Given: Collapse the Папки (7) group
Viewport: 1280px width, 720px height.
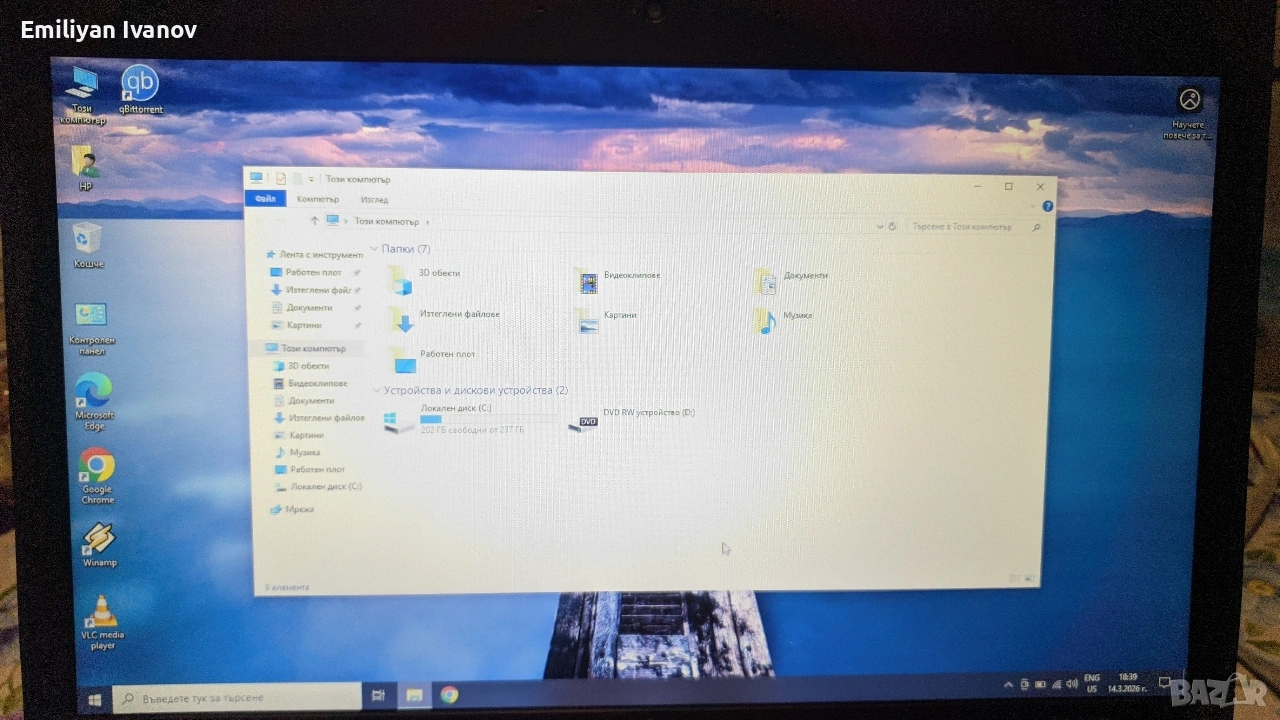Looking at the screenshot, I should click(x=375, y=248).
